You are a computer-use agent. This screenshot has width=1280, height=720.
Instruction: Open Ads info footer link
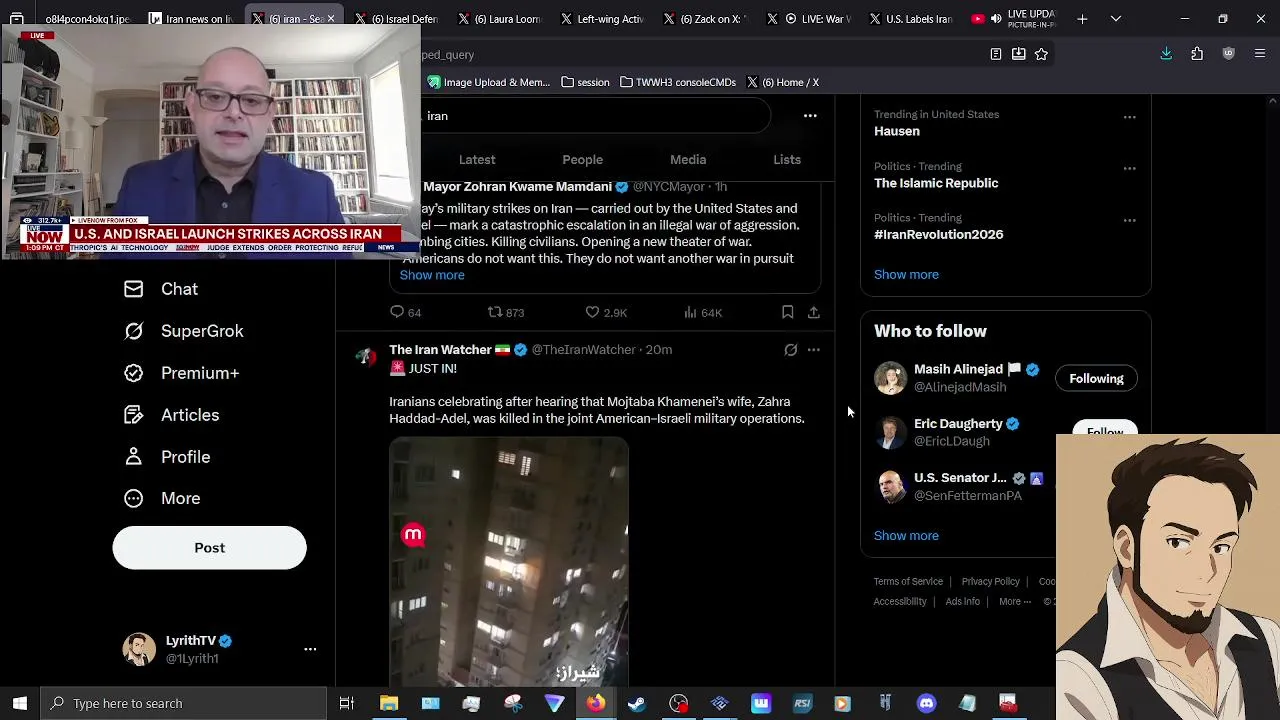click(x=962, y=601)
